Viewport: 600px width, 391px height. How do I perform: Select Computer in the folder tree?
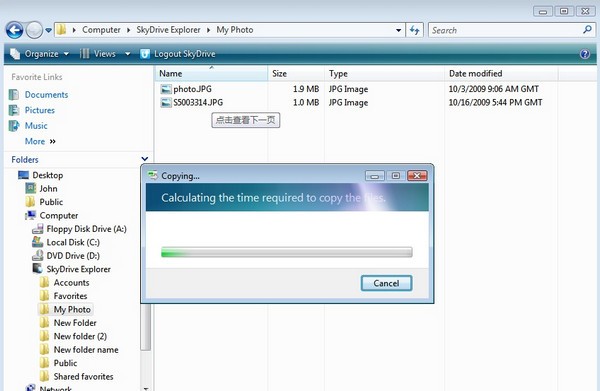coord(59,215)
